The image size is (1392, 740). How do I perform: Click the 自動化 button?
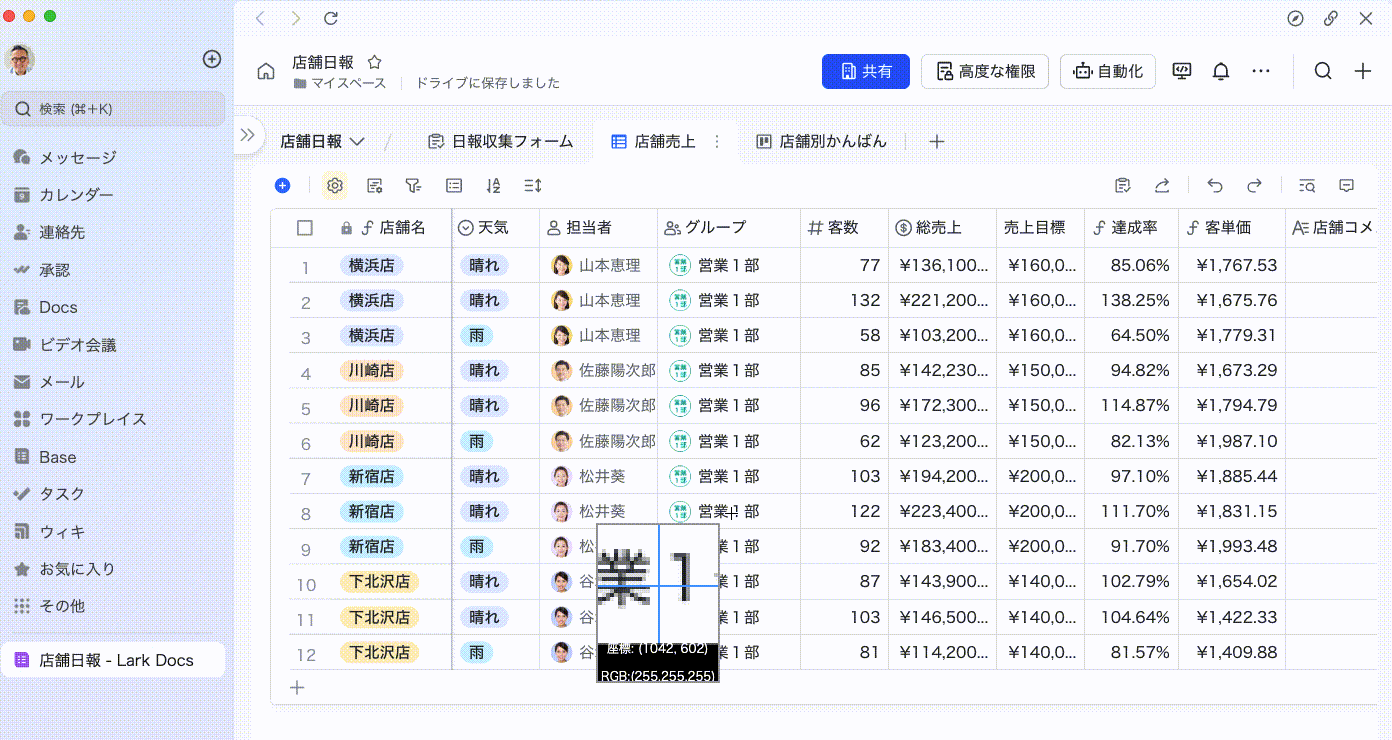point(1107,71)
